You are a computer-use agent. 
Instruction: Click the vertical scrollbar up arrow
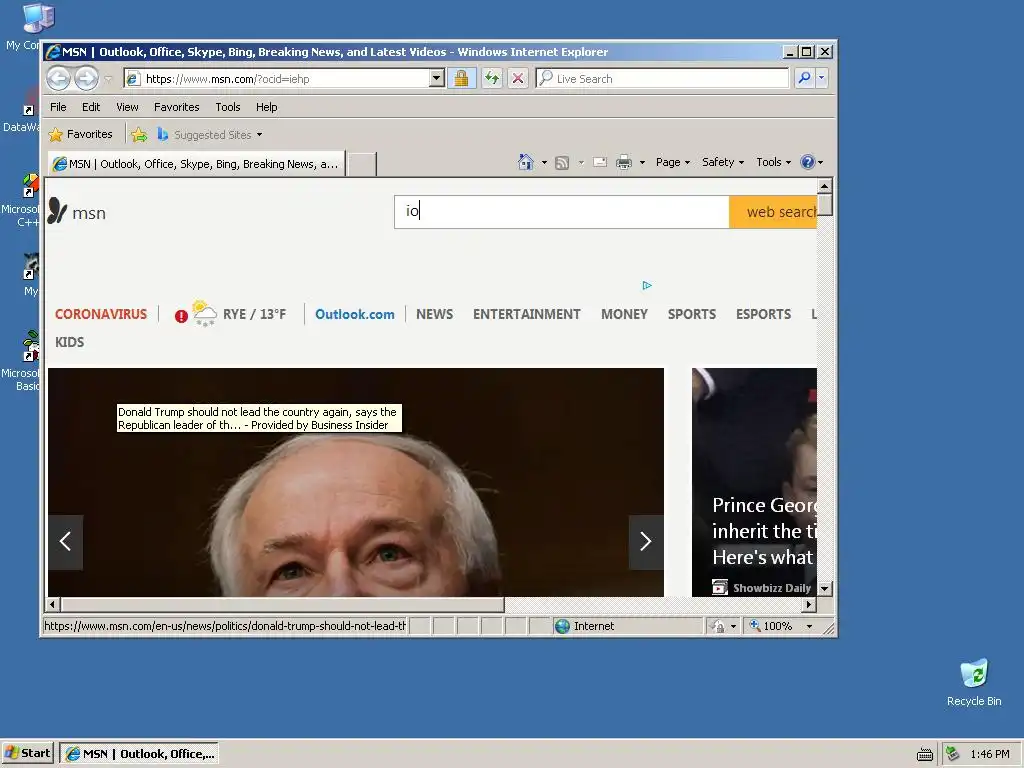pyautogui.click(x=825, y=186)
